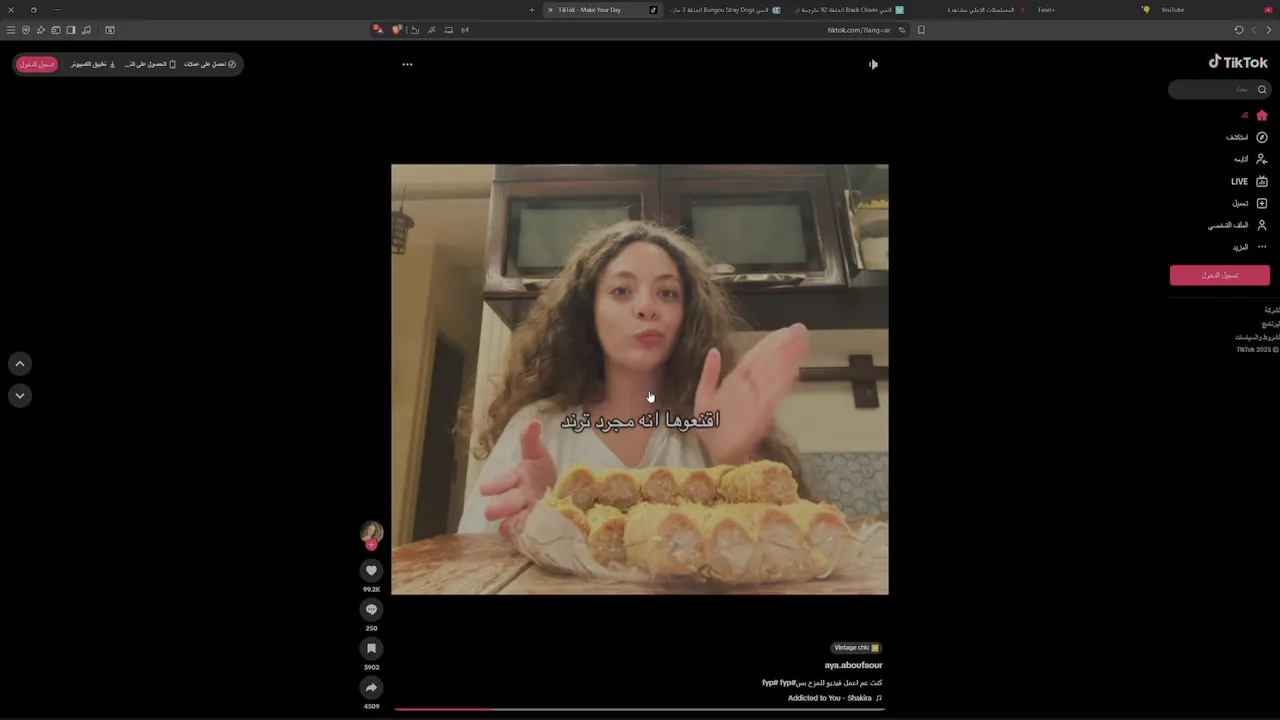Open the Following sidebar item
The height and width of the screenshot is (720, 1280).
click(1250, 159)
